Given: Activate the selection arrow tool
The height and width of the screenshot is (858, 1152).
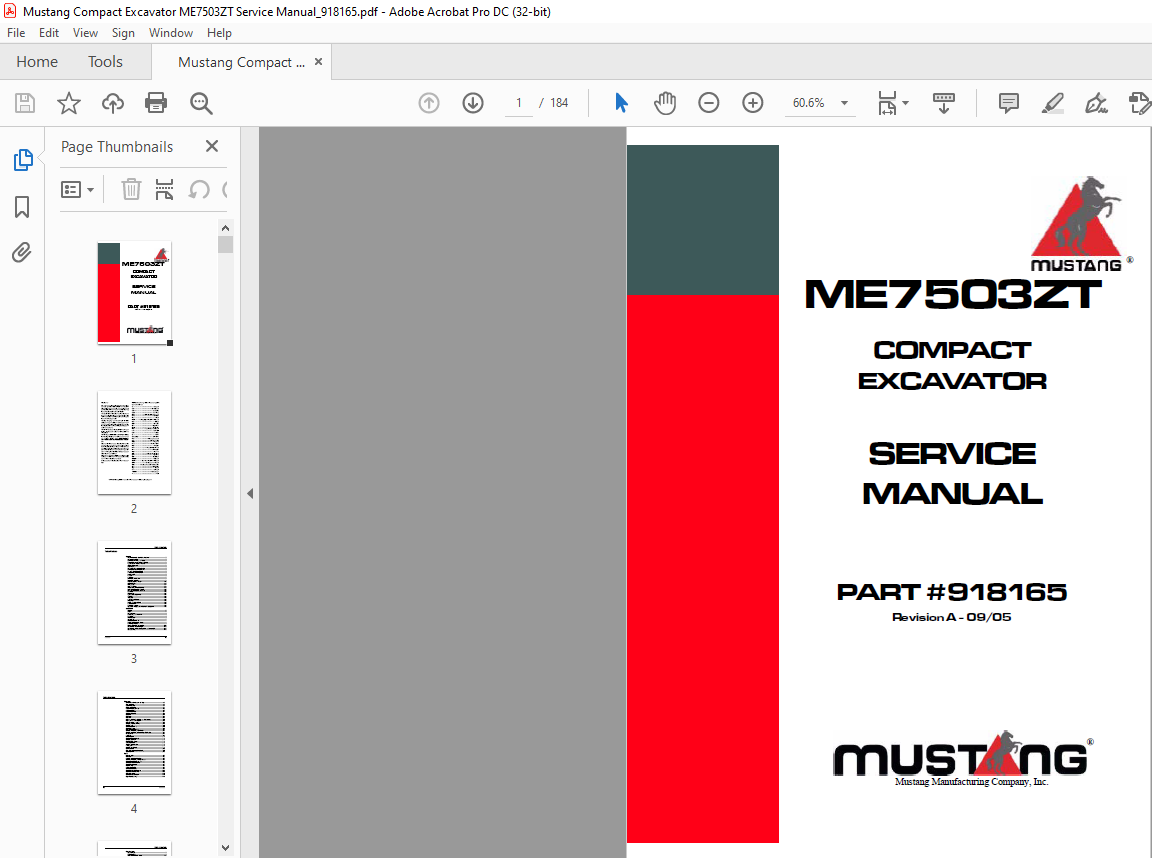Looking at the screenshot, I should (622, 103).
